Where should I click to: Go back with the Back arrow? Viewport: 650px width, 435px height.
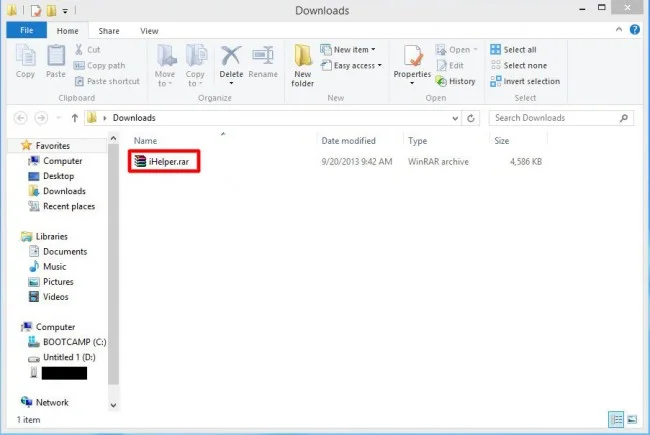coord(20,118)
